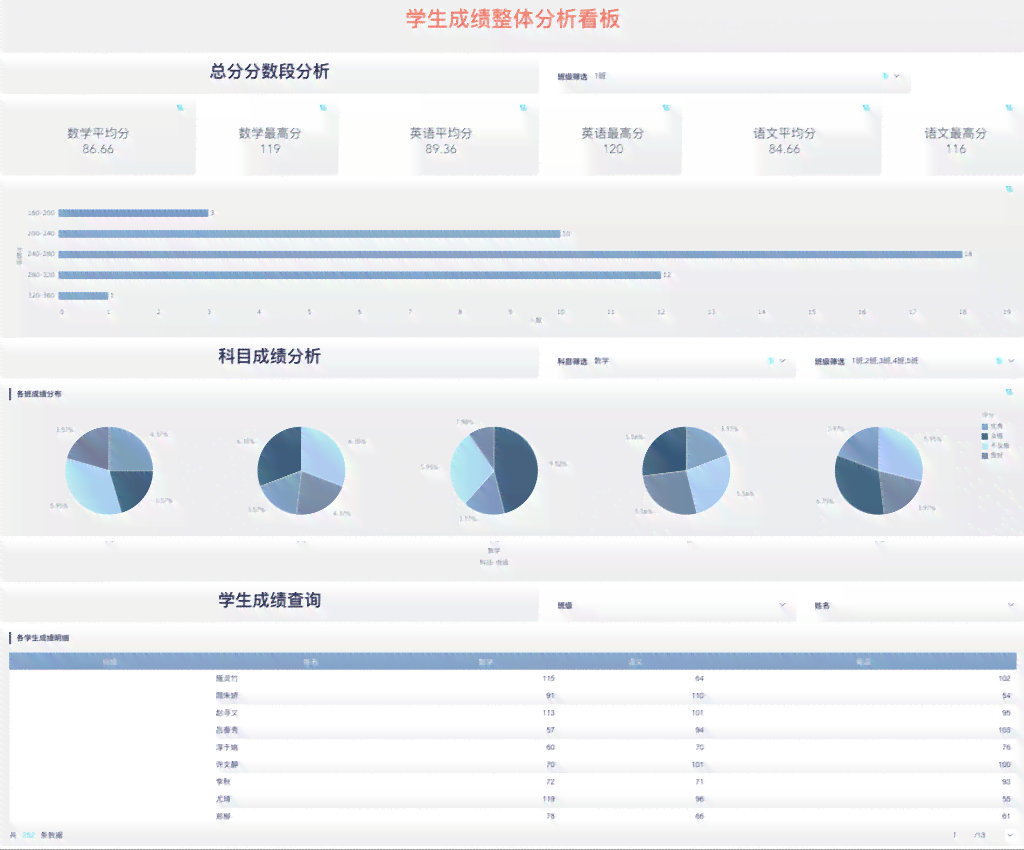This screenshot has height=850, width=1024.
Task: Click linkage icon on 英语平均分 card
Action: click(523, 108)
